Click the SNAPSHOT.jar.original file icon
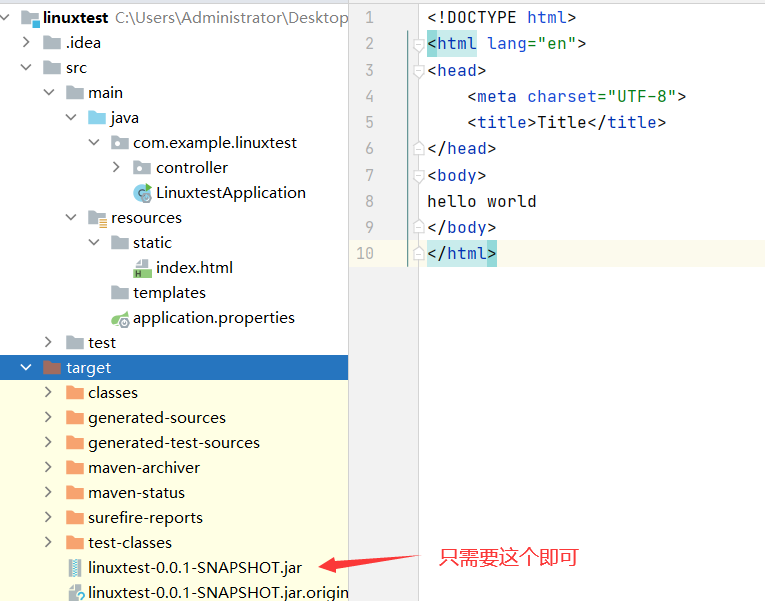765x601 pixels. pyautogui.click(x=77, y=592)
